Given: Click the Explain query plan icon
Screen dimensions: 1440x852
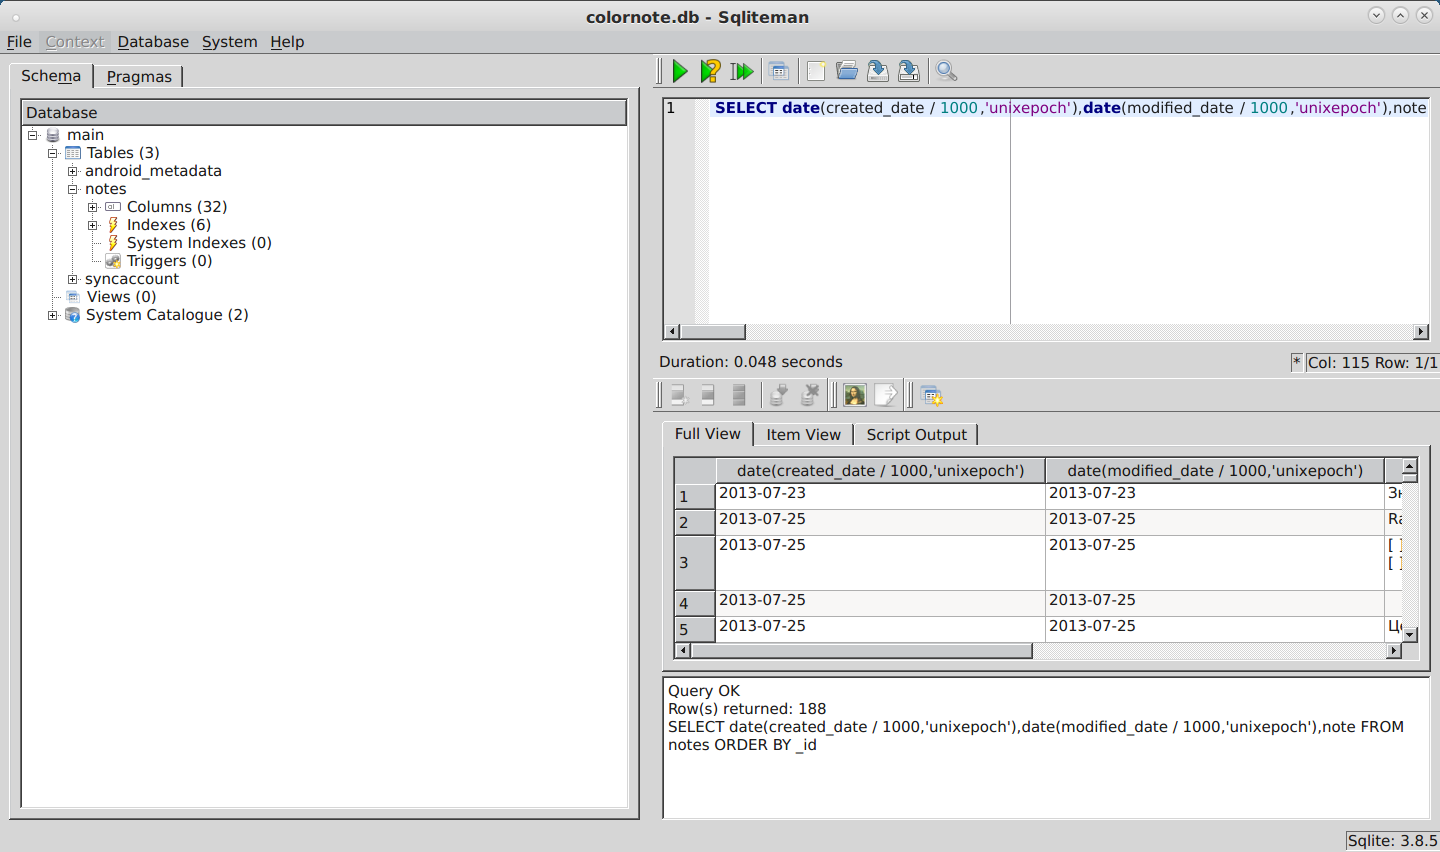Looking at the screenshot, I should tap(710, 71).
